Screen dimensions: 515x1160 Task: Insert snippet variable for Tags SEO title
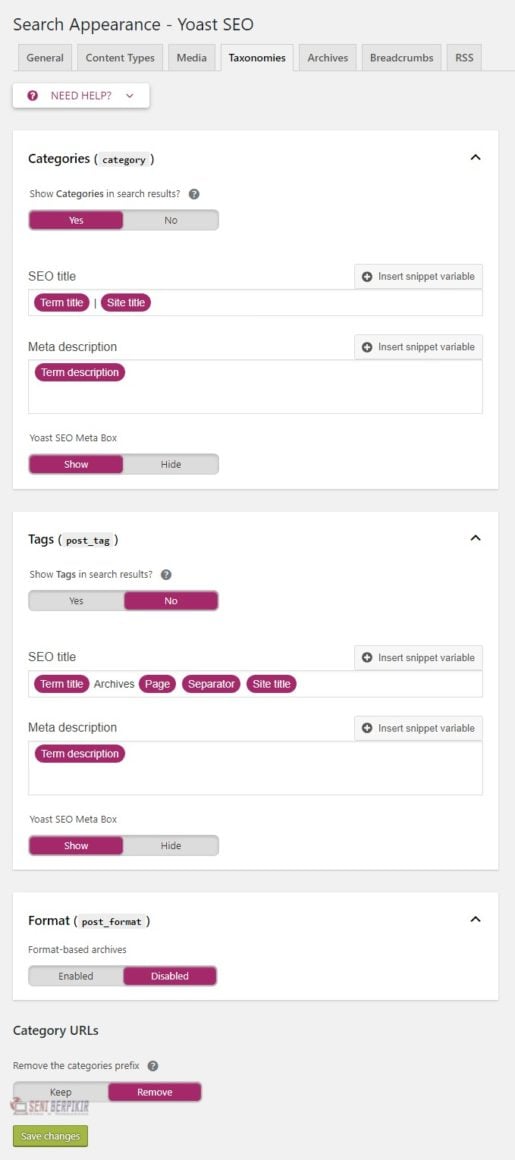418,658
